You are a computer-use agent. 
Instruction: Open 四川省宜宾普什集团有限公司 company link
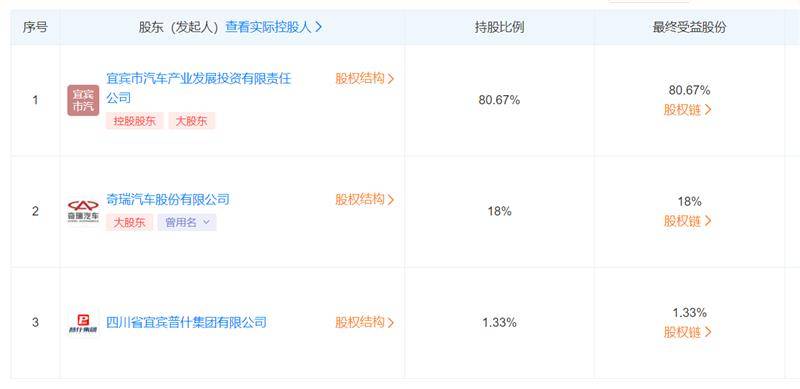coord(186,323)
